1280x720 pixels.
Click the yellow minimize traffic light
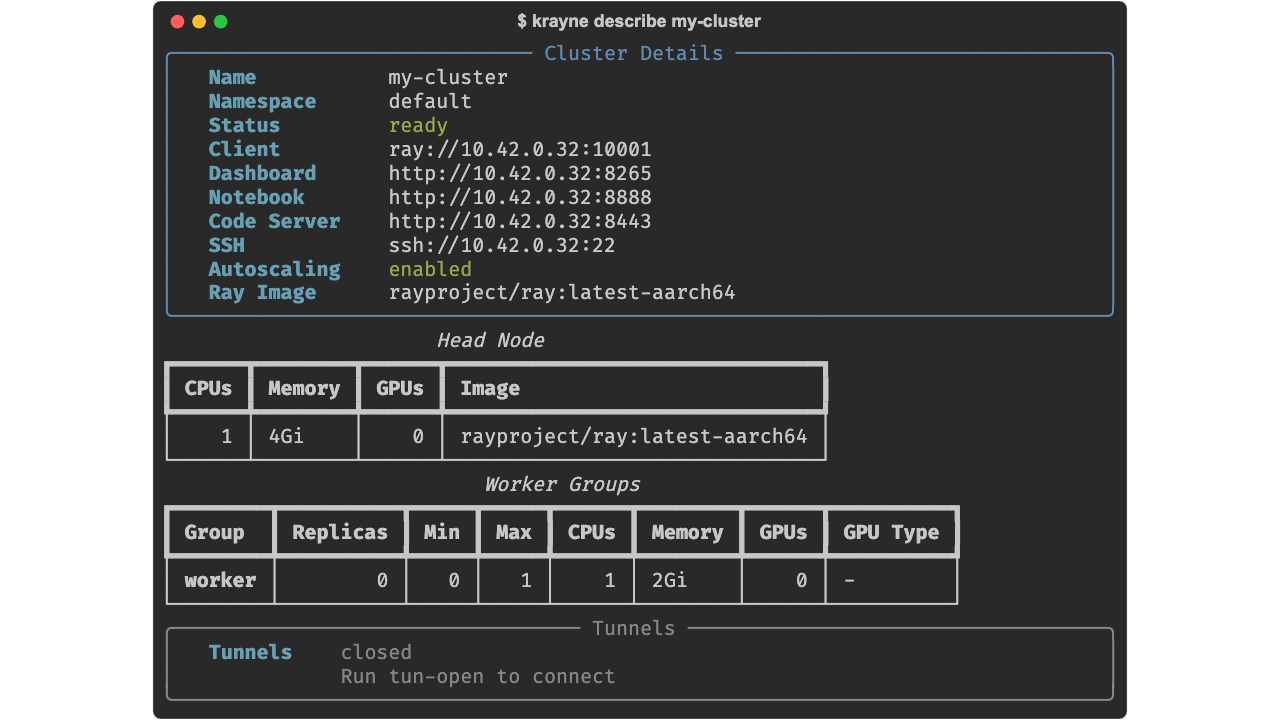pyautogui.click(x=198, y=20)
